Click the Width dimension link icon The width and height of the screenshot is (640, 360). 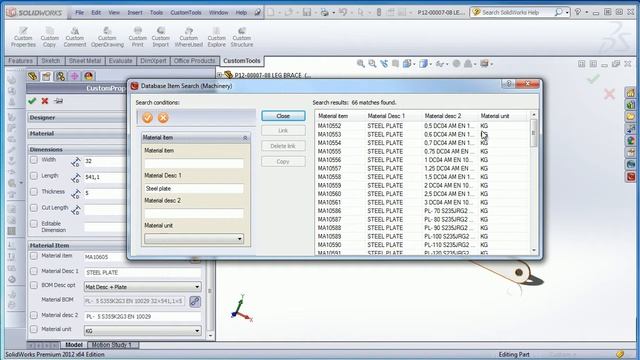[x=76, y=162]
